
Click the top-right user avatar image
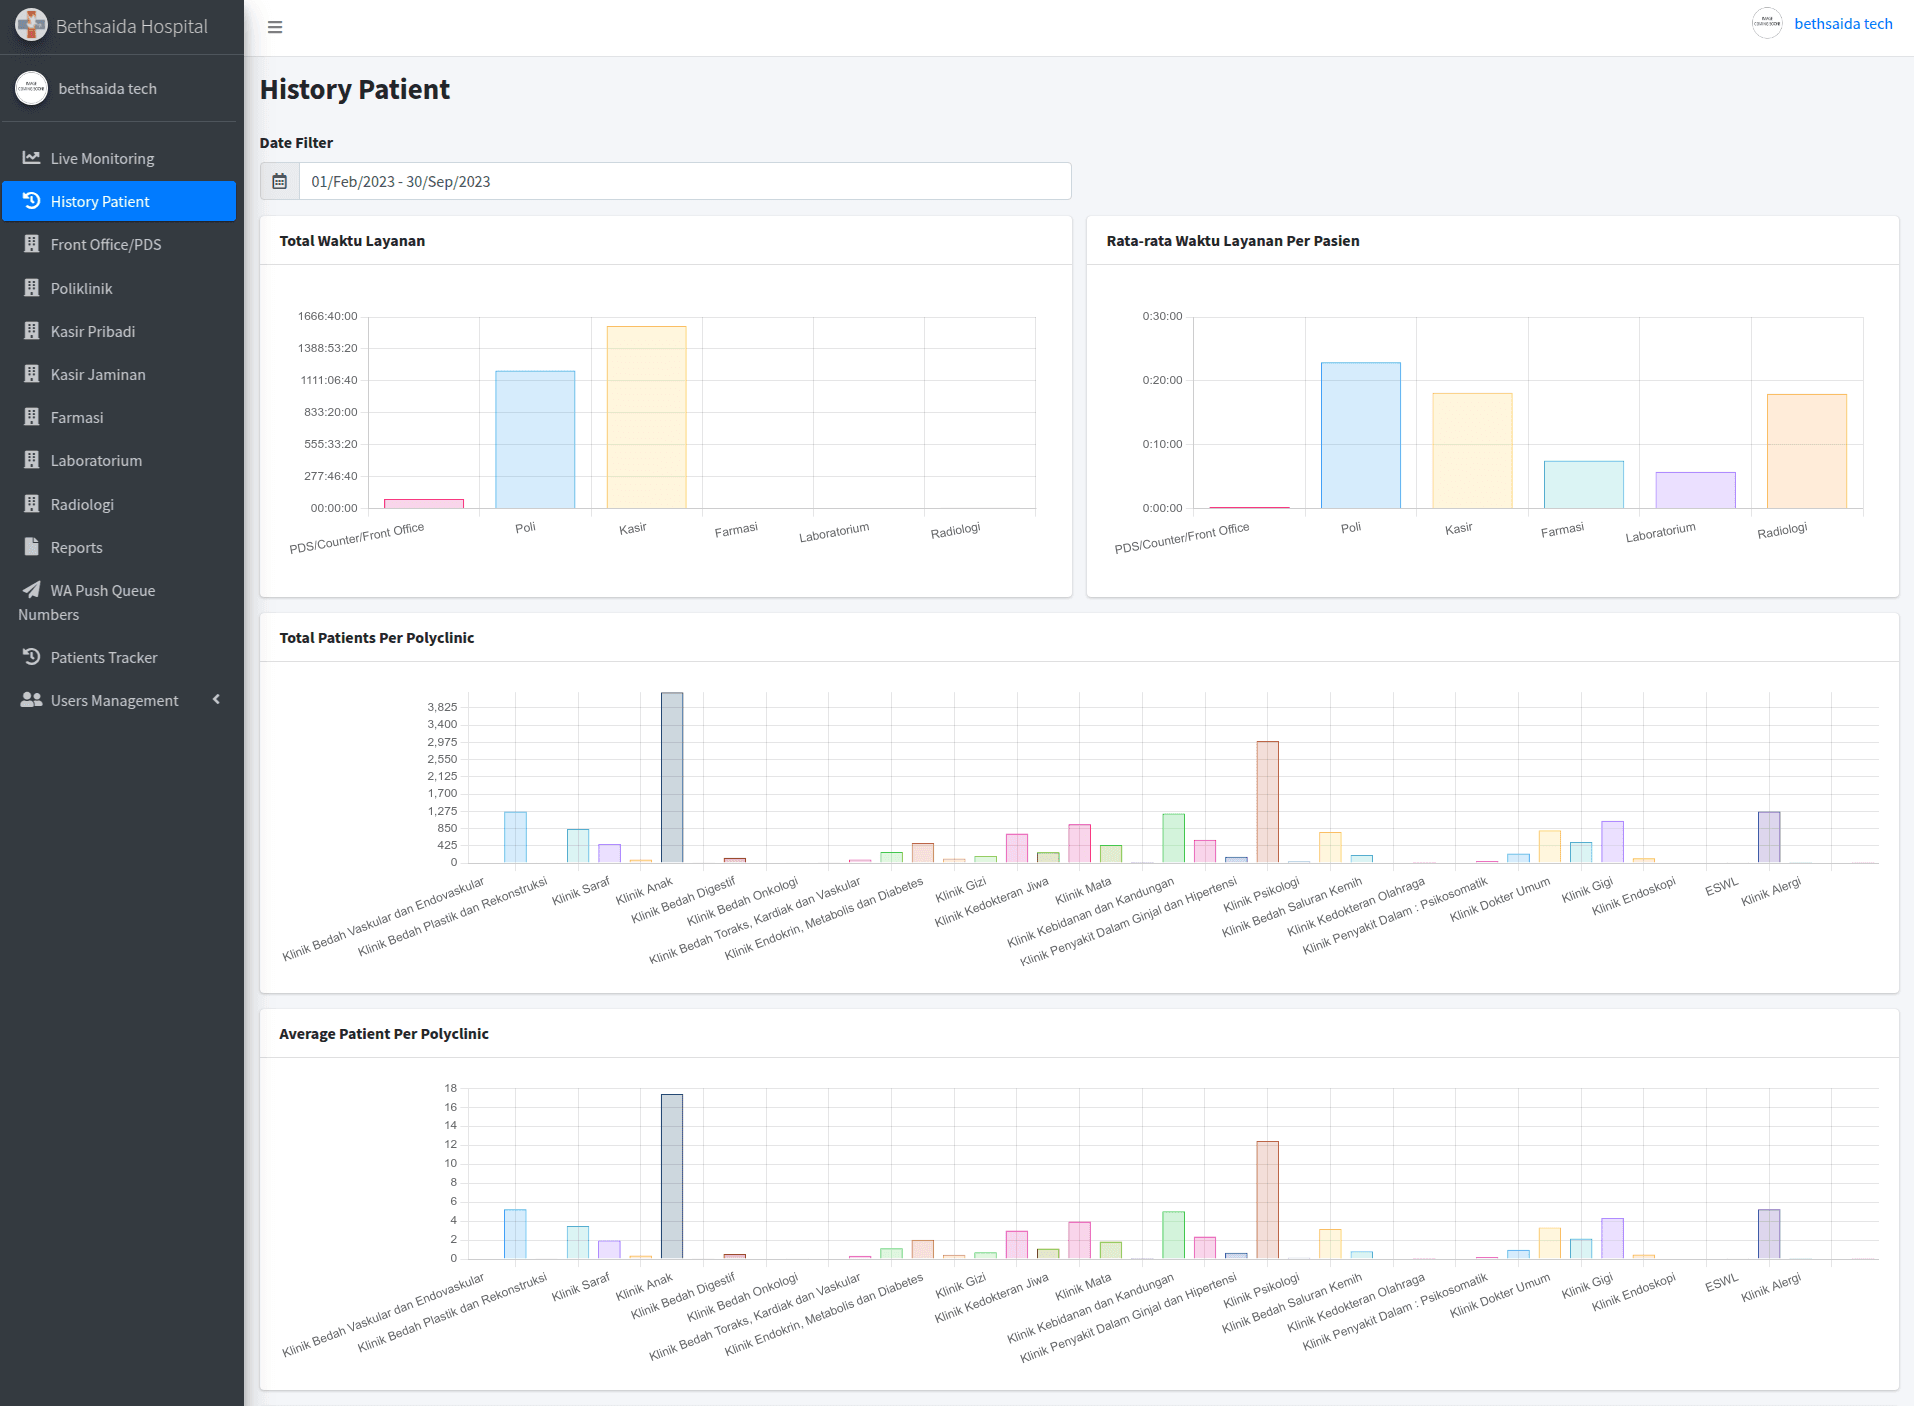(1767, 24)
